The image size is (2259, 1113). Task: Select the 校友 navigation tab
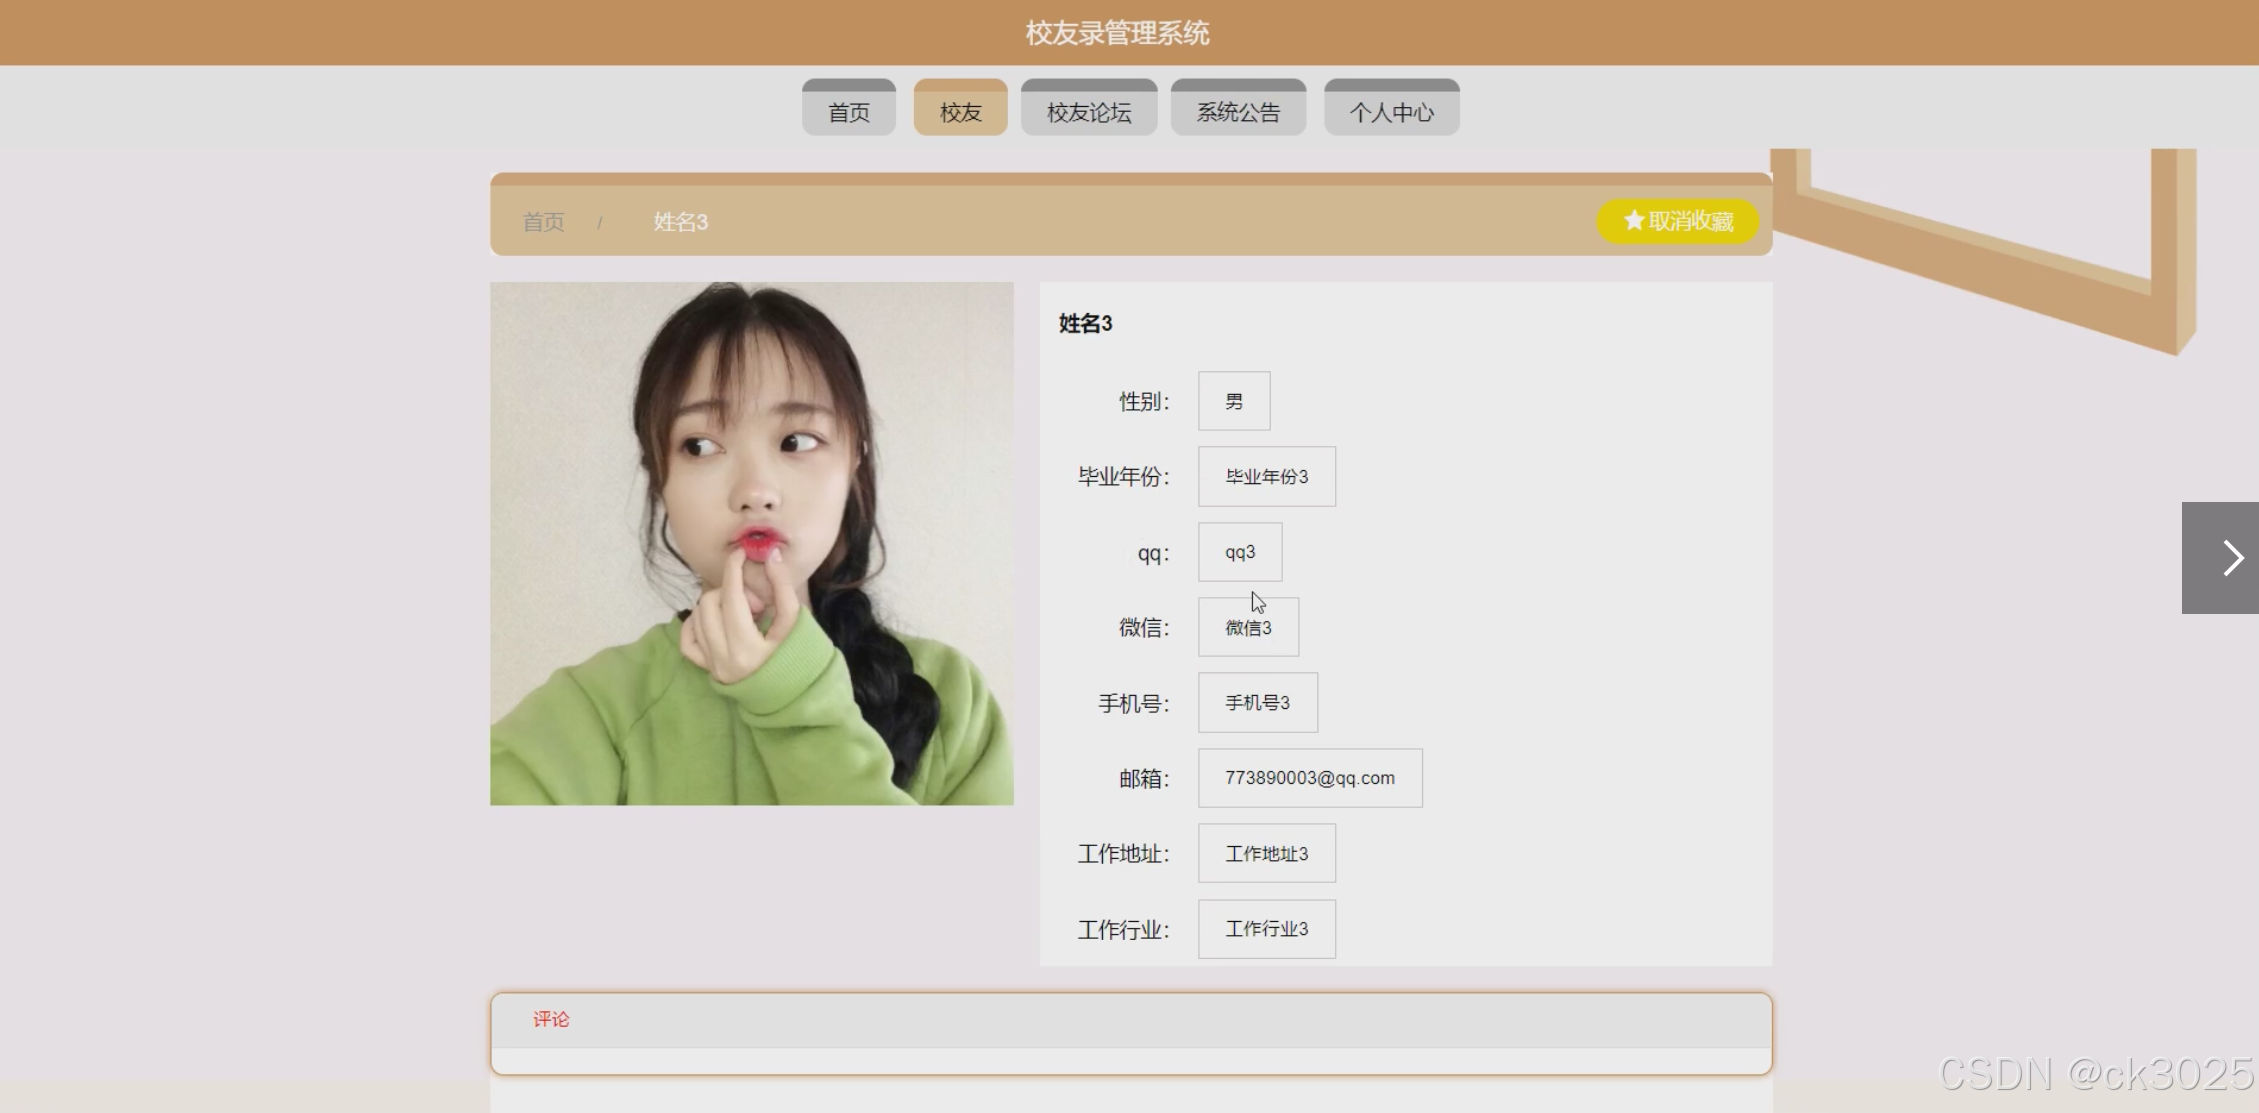click(961, 107)
